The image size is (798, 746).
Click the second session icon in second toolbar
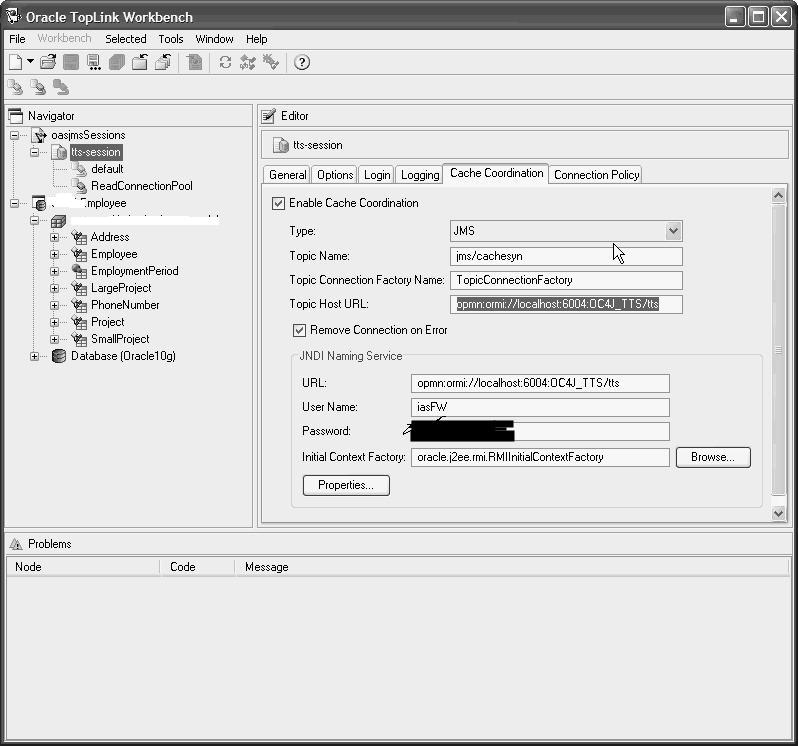[x=38, y=87]
